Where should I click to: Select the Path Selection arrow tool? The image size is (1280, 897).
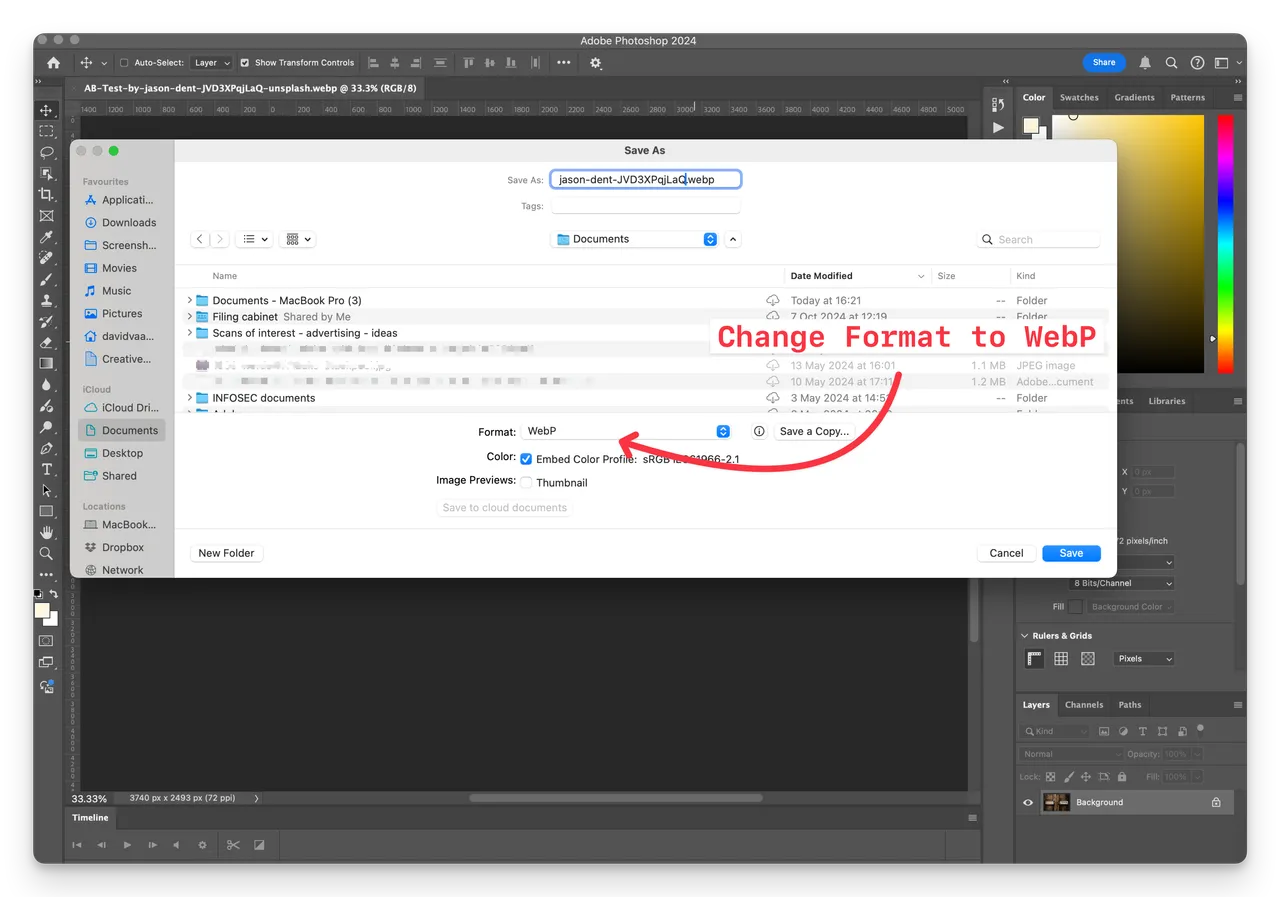[x=46, y=490]
